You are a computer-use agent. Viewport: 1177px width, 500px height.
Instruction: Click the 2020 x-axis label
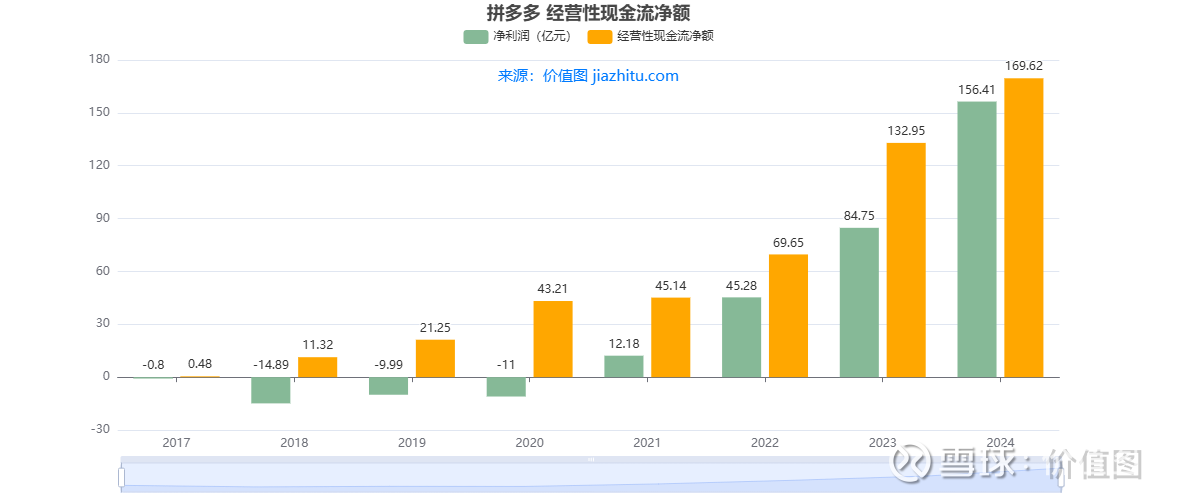click(x=529, y=443)
